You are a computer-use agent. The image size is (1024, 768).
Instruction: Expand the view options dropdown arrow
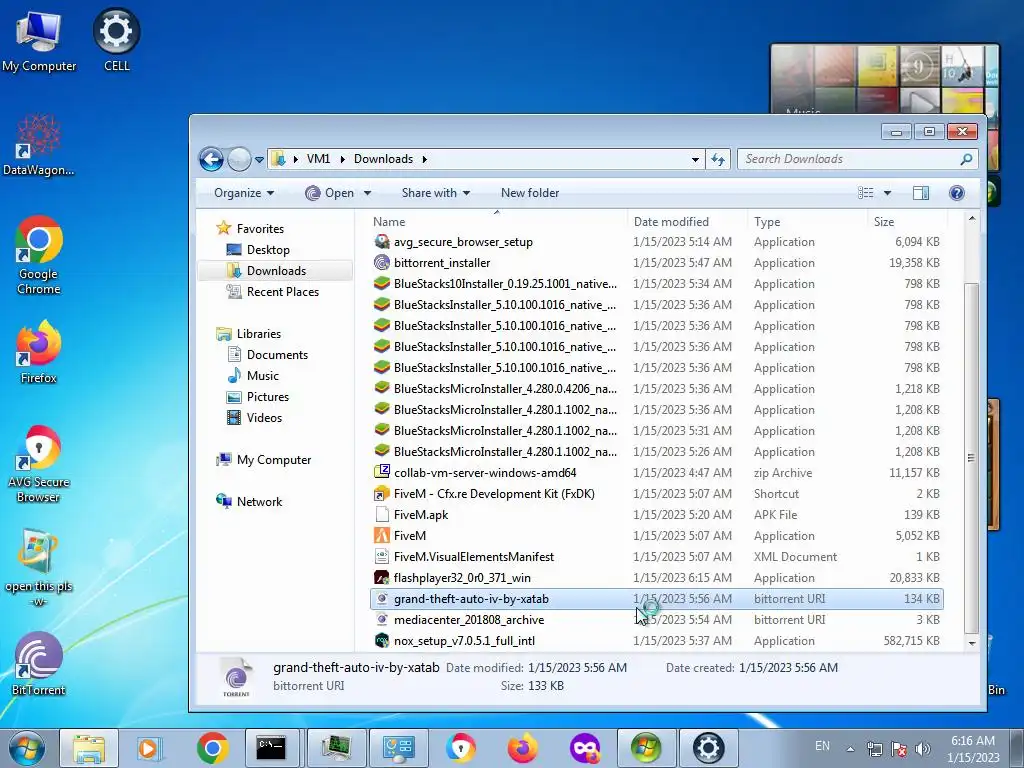point(887,193)
